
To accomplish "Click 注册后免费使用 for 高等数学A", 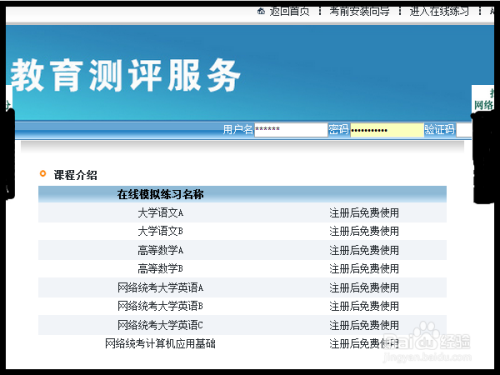I will tap(364, 250).
